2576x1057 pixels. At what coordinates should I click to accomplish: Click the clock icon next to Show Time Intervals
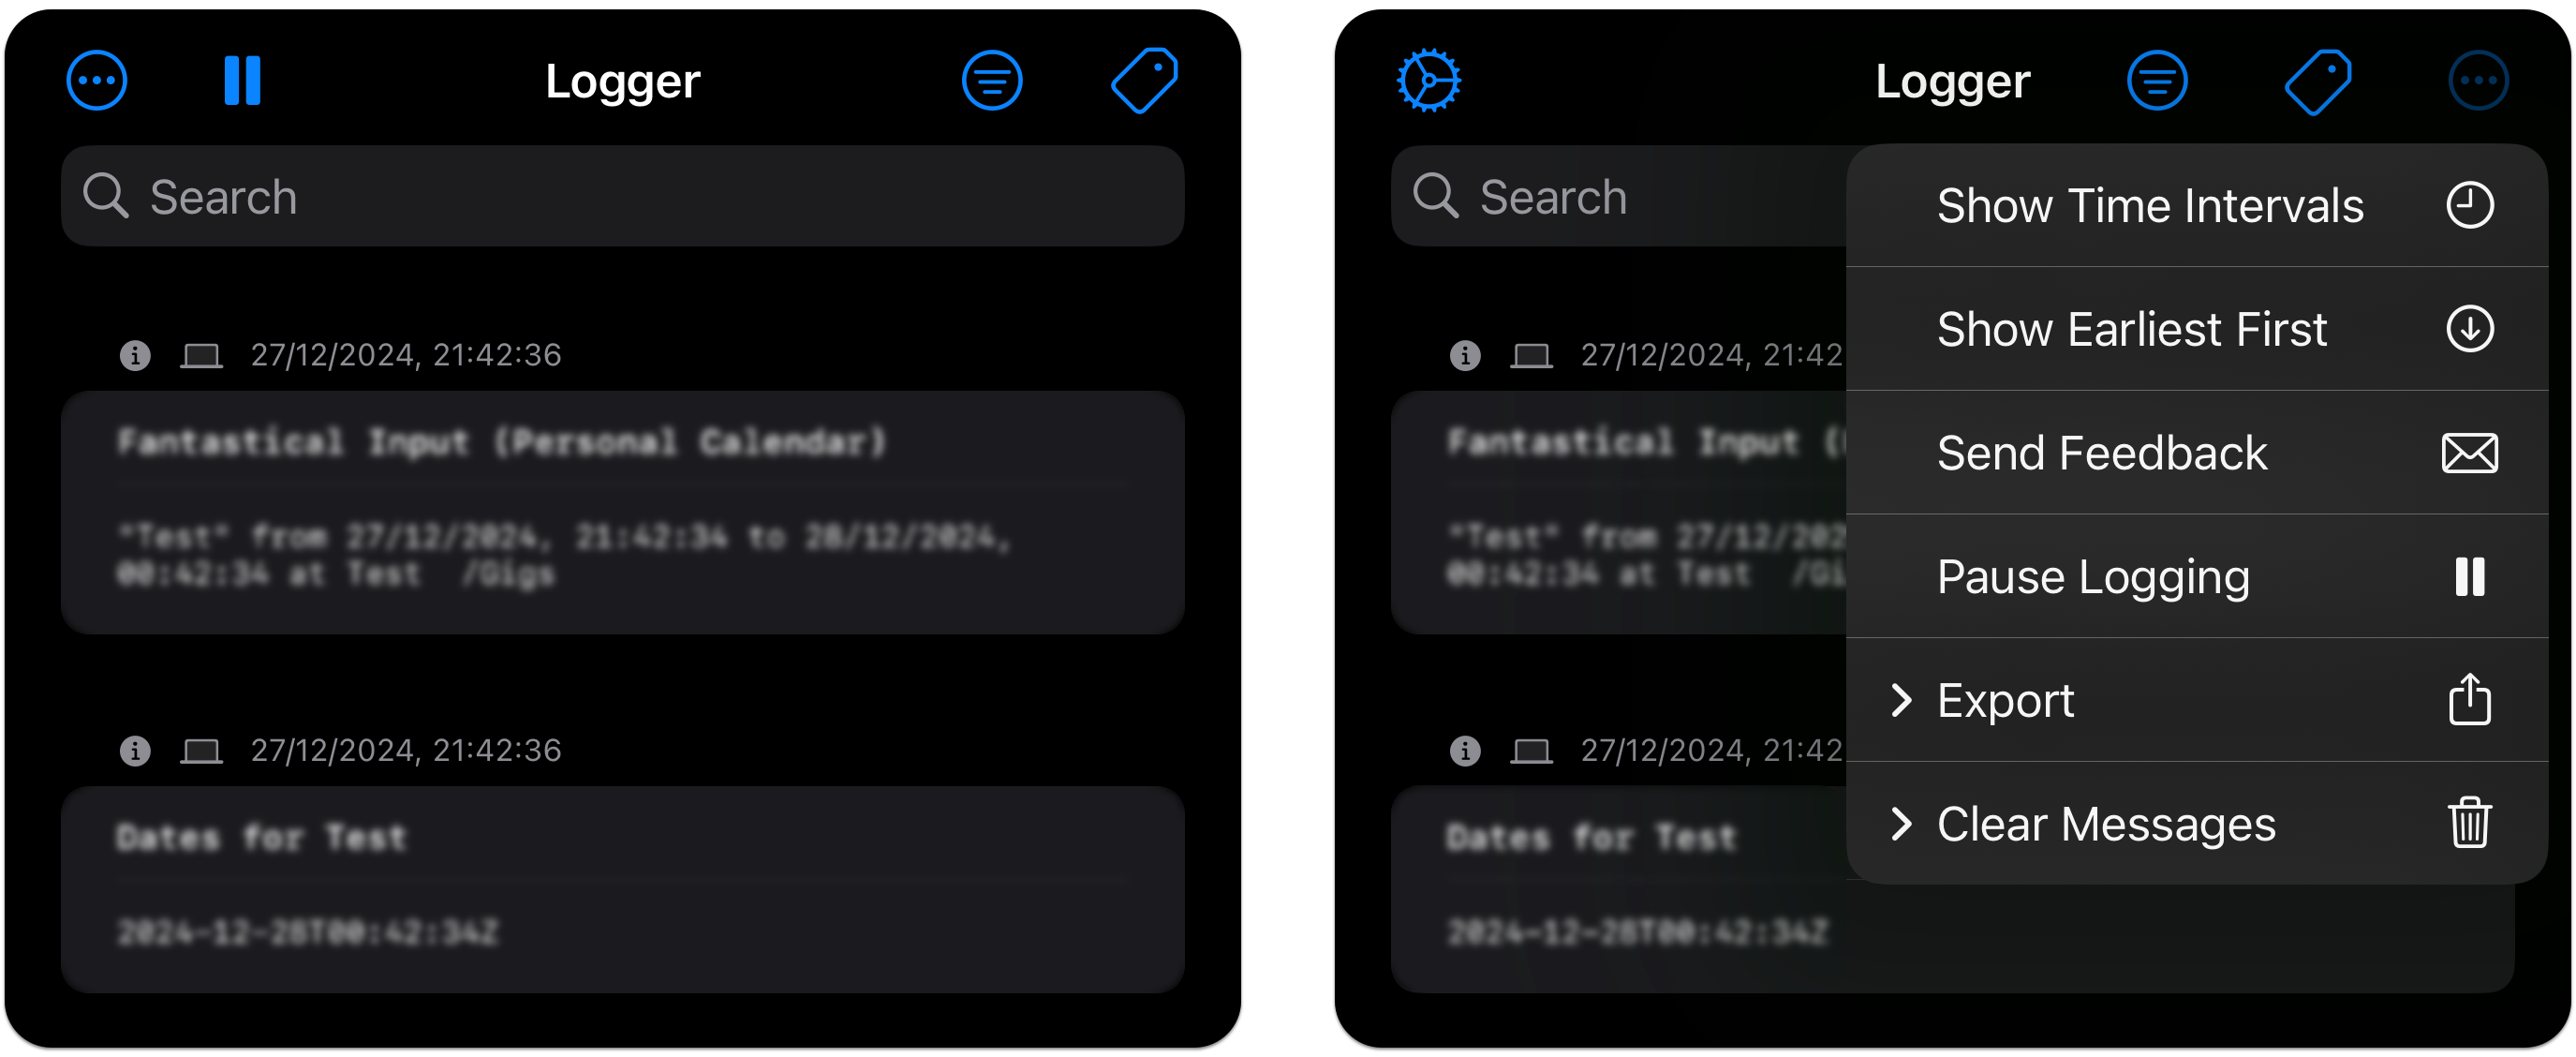[x=2470, y=205]
